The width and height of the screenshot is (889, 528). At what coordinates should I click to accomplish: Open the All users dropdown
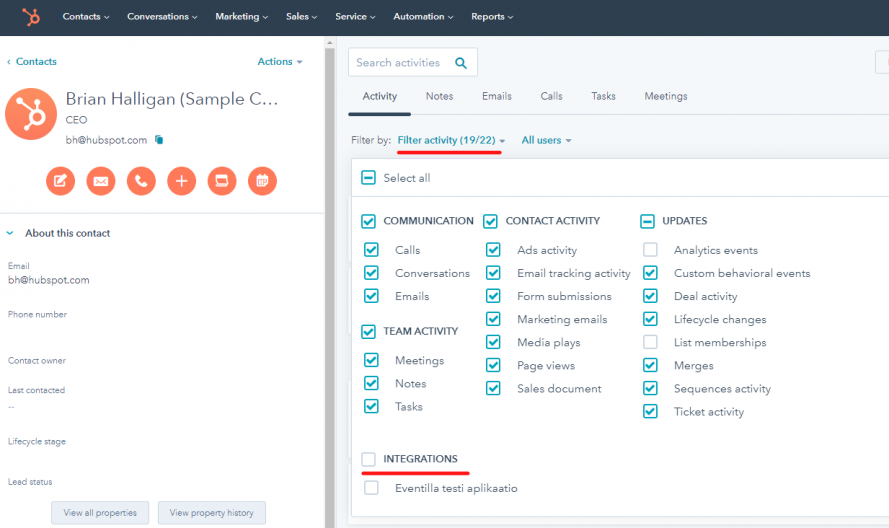[x=547, y=140]
